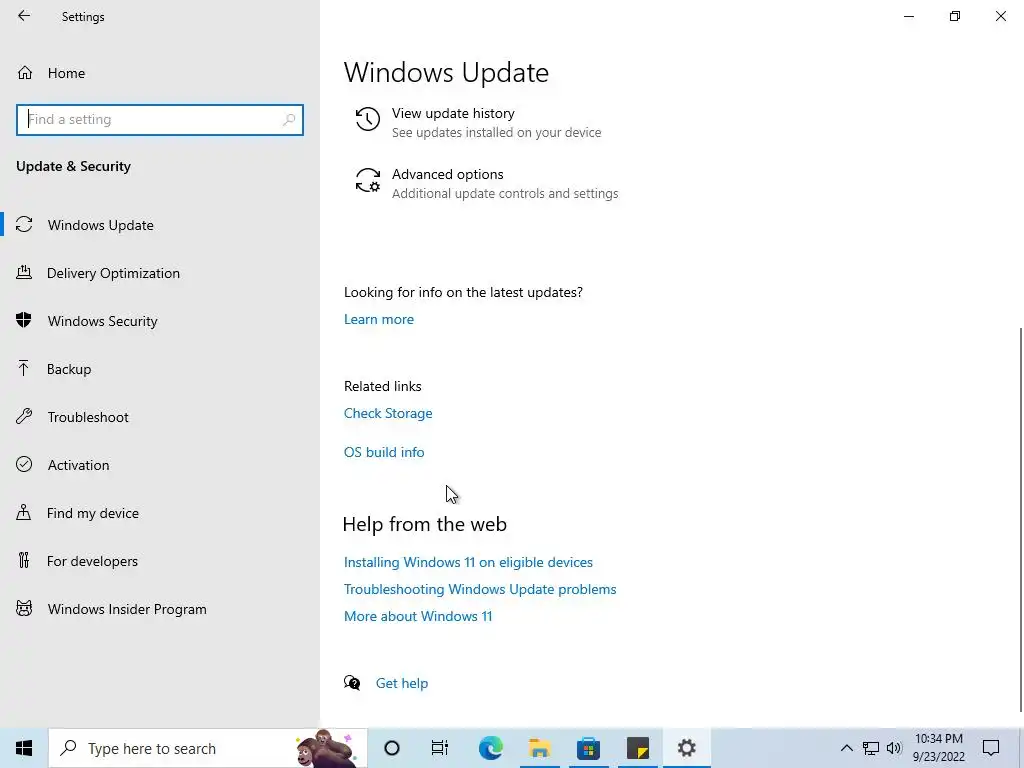Open the notification center icon
1024x768 pixels.
(991, 748)
